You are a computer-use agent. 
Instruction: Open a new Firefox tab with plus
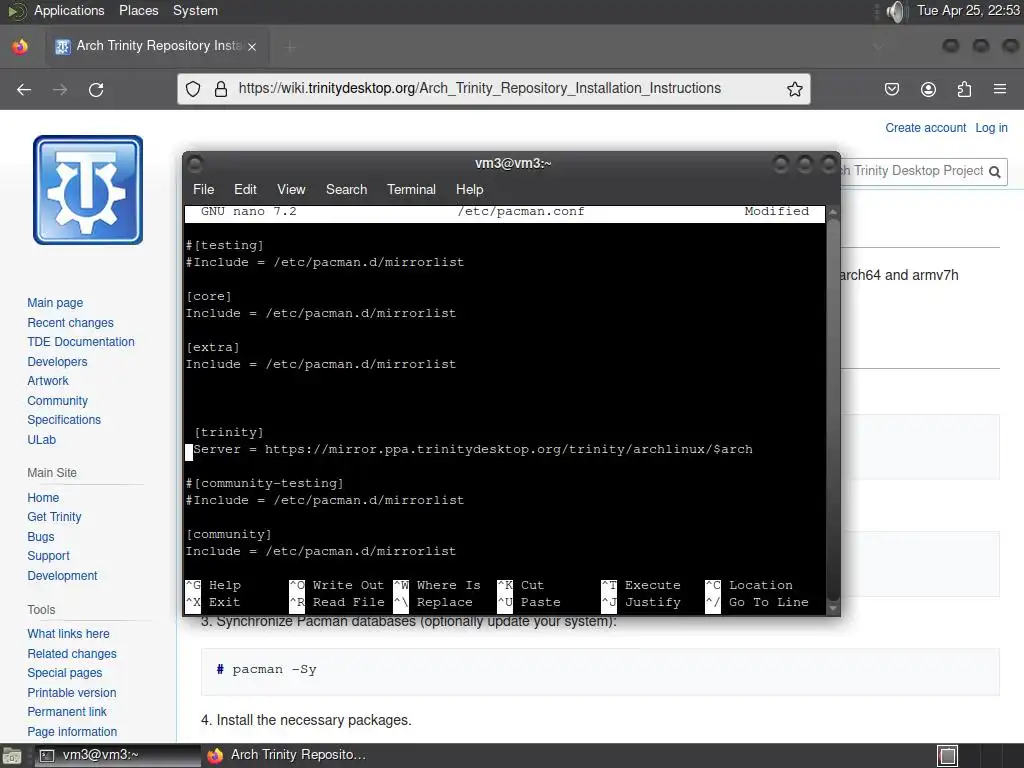pyautogui.click(x=291, y=46)
